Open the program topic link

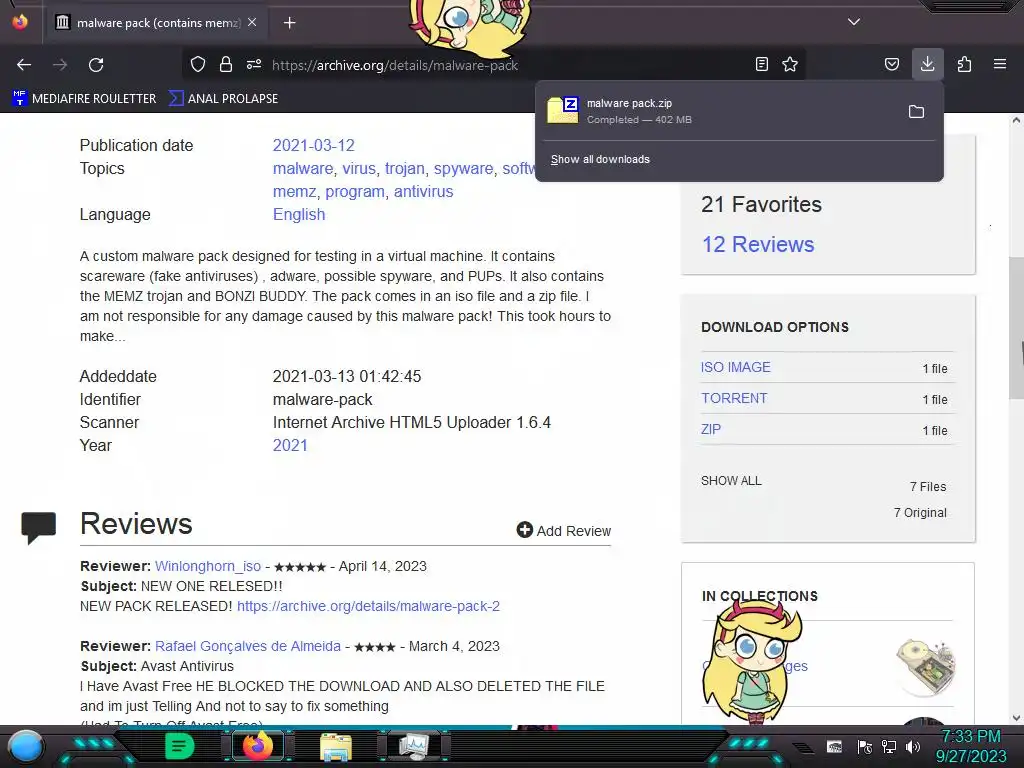tap(355, 191)
